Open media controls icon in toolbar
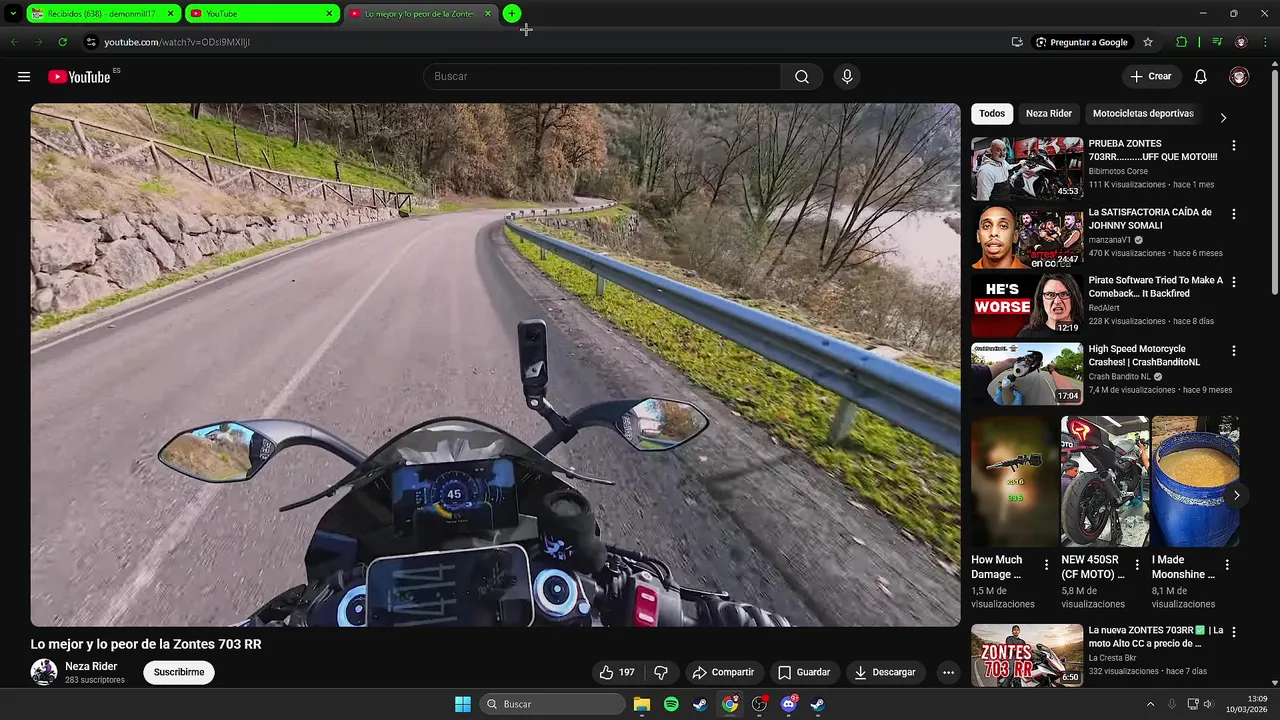Image resolution: width=1280 pixels, height=720 pixels. point(1217,42)
